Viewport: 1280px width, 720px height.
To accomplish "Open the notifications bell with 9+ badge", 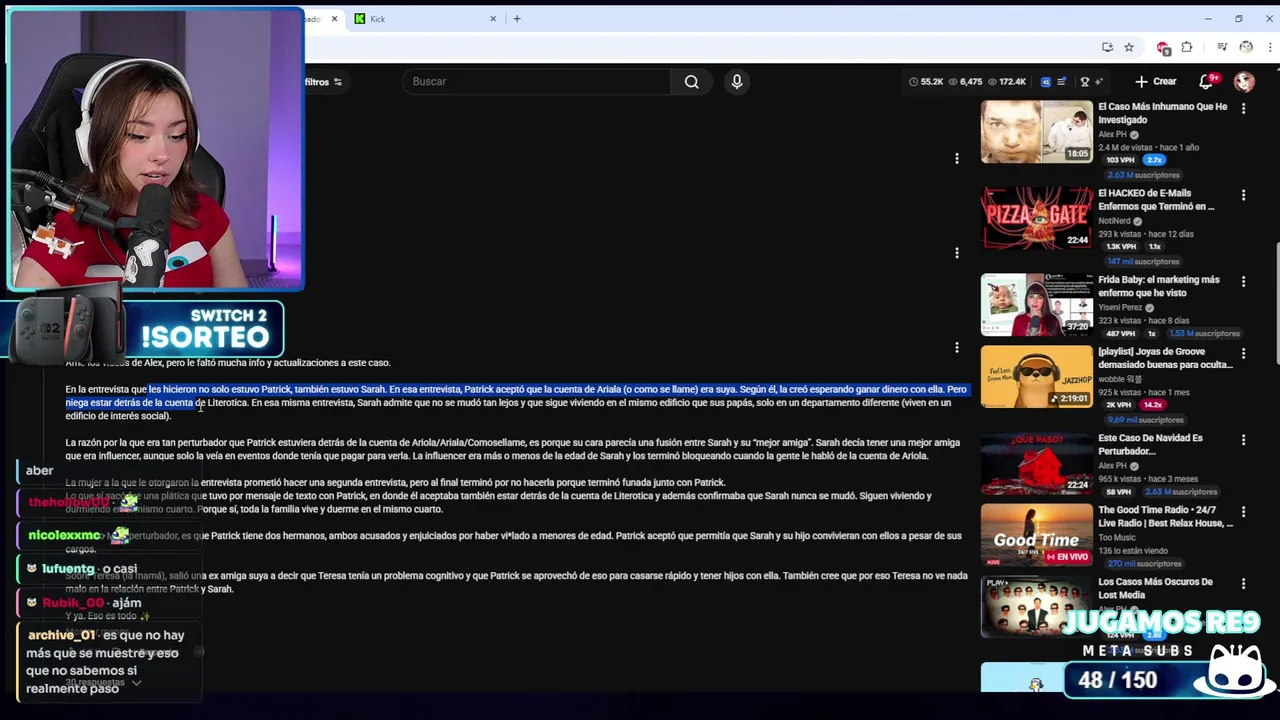I will [1207, 81].
